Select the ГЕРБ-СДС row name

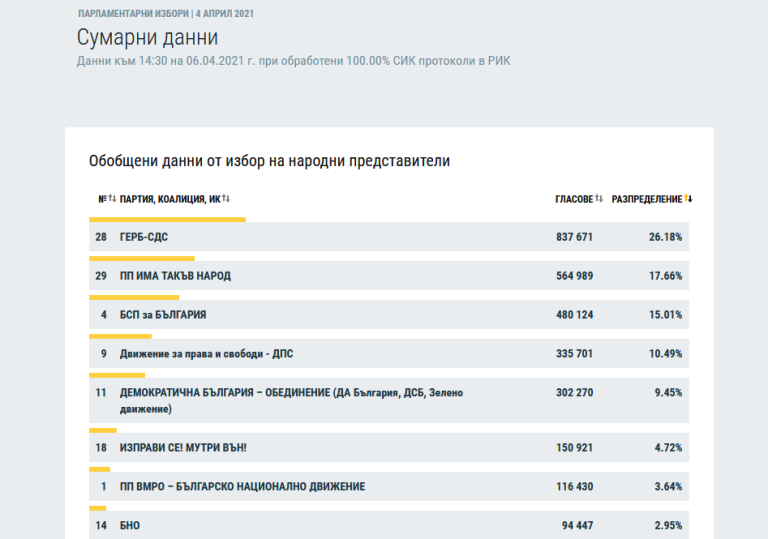144,237
